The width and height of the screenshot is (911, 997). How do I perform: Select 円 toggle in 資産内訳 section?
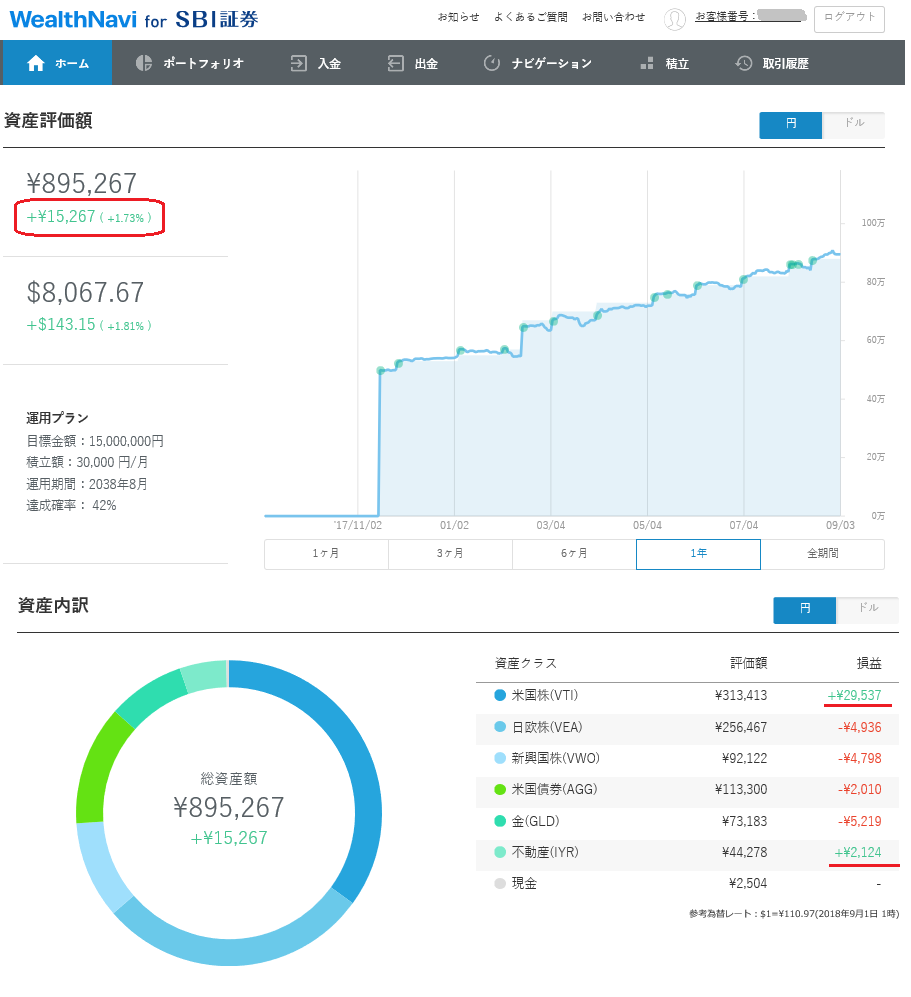pos(805,610)
